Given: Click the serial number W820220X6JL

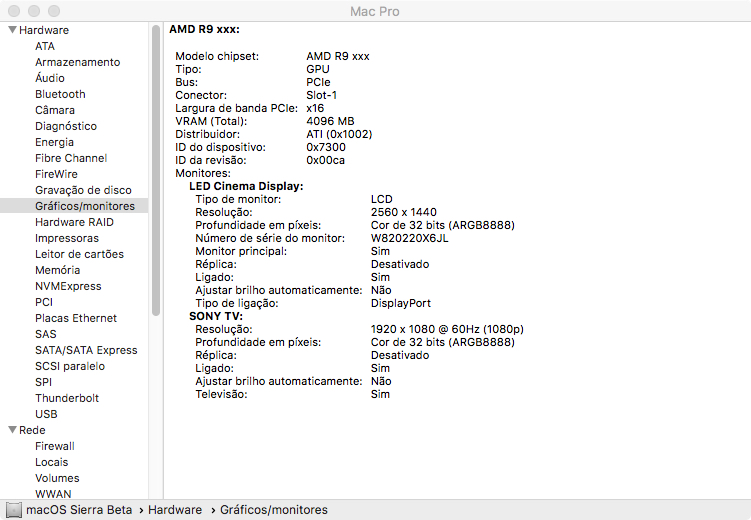Looking at the screenshot, I should (x=409, y=238).
